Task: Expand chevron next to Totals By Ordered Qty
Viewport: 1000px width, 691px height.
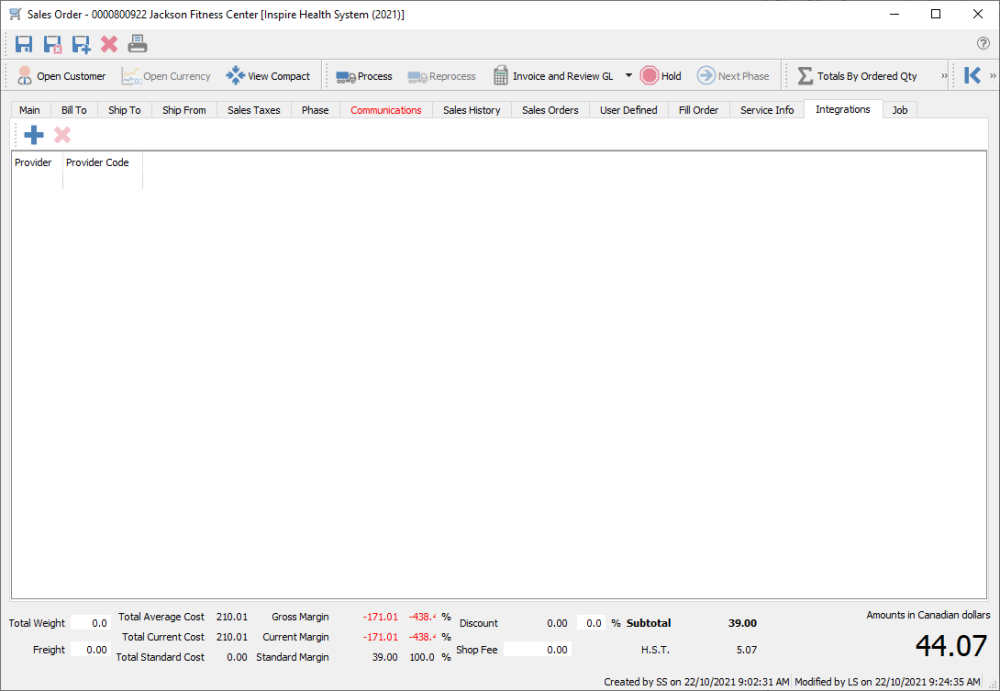Action: click(x=942, y=75)
